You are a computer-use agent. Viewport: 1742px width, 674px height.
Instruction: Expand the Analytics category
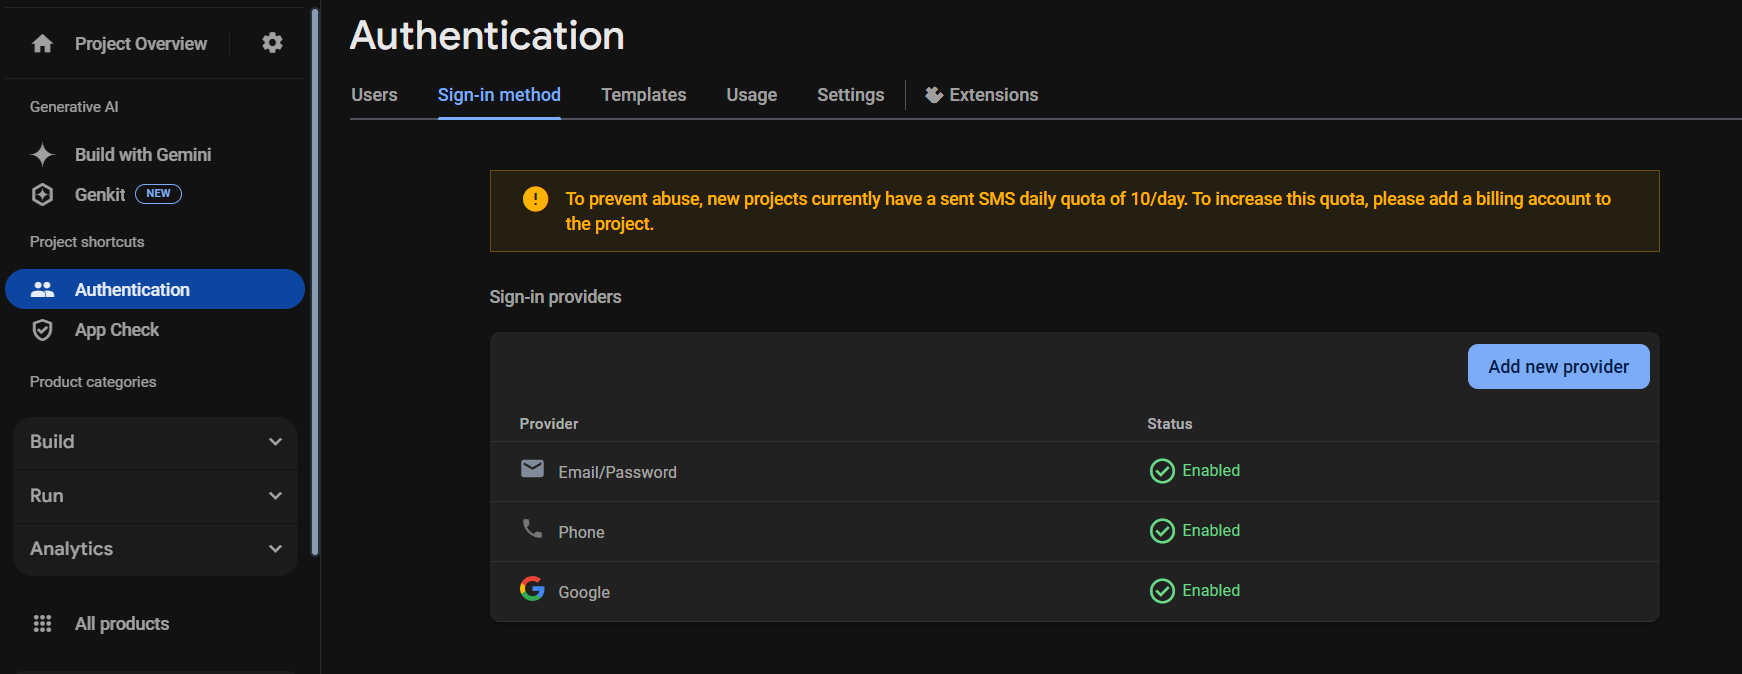[x=155, y=549]
